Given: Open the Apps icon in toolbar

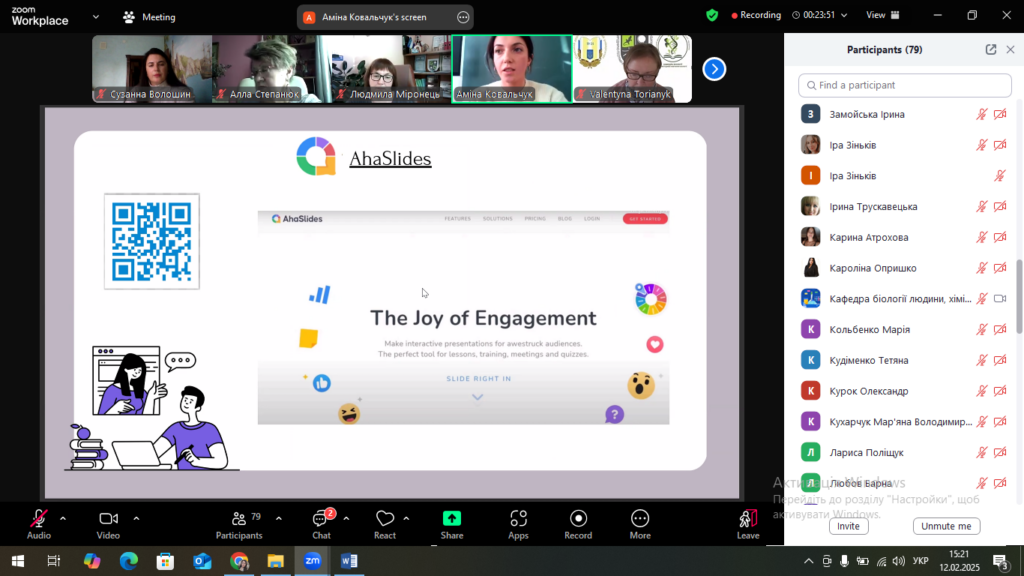Looking at the screenshot, I should [x=518, y=519].
